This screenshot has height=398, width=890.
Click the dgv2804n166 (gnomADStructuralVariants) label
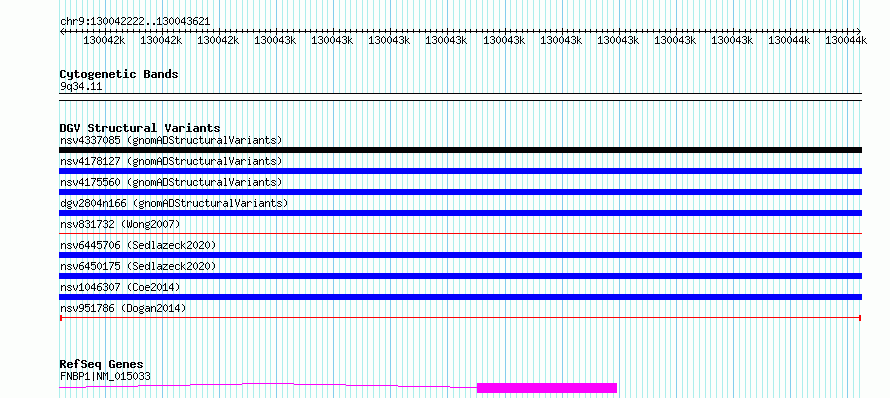[x=174, y=203]
